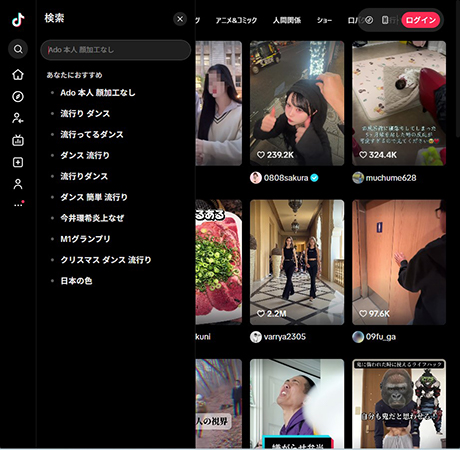This screenshot has height=450, width=460.
Task: Go to Home feed icon
Action: [18, 75]
